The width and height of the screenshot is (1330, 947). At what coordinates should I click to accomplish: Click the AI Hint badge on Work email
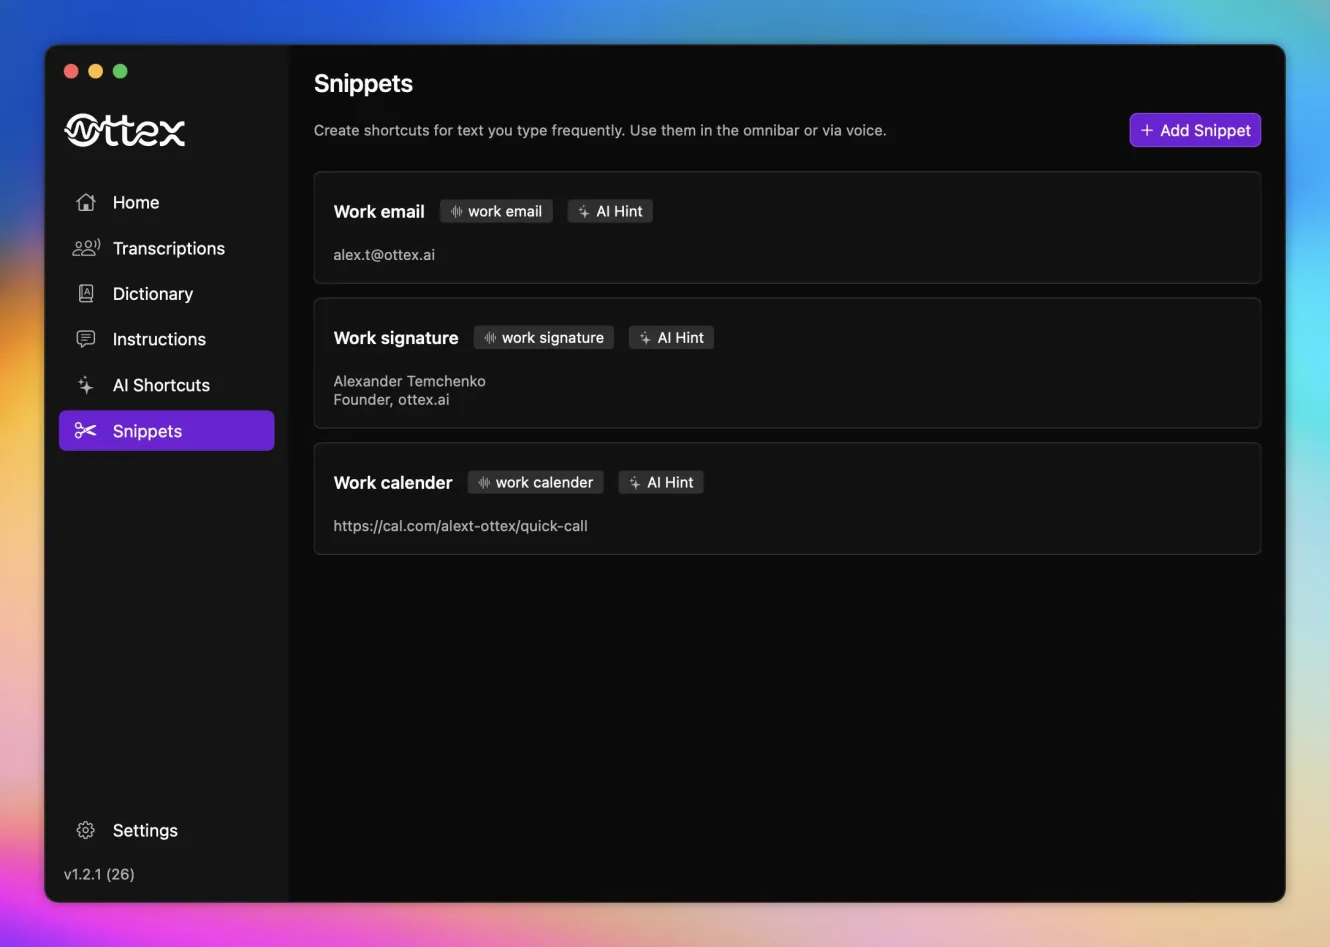pos(610,211)
